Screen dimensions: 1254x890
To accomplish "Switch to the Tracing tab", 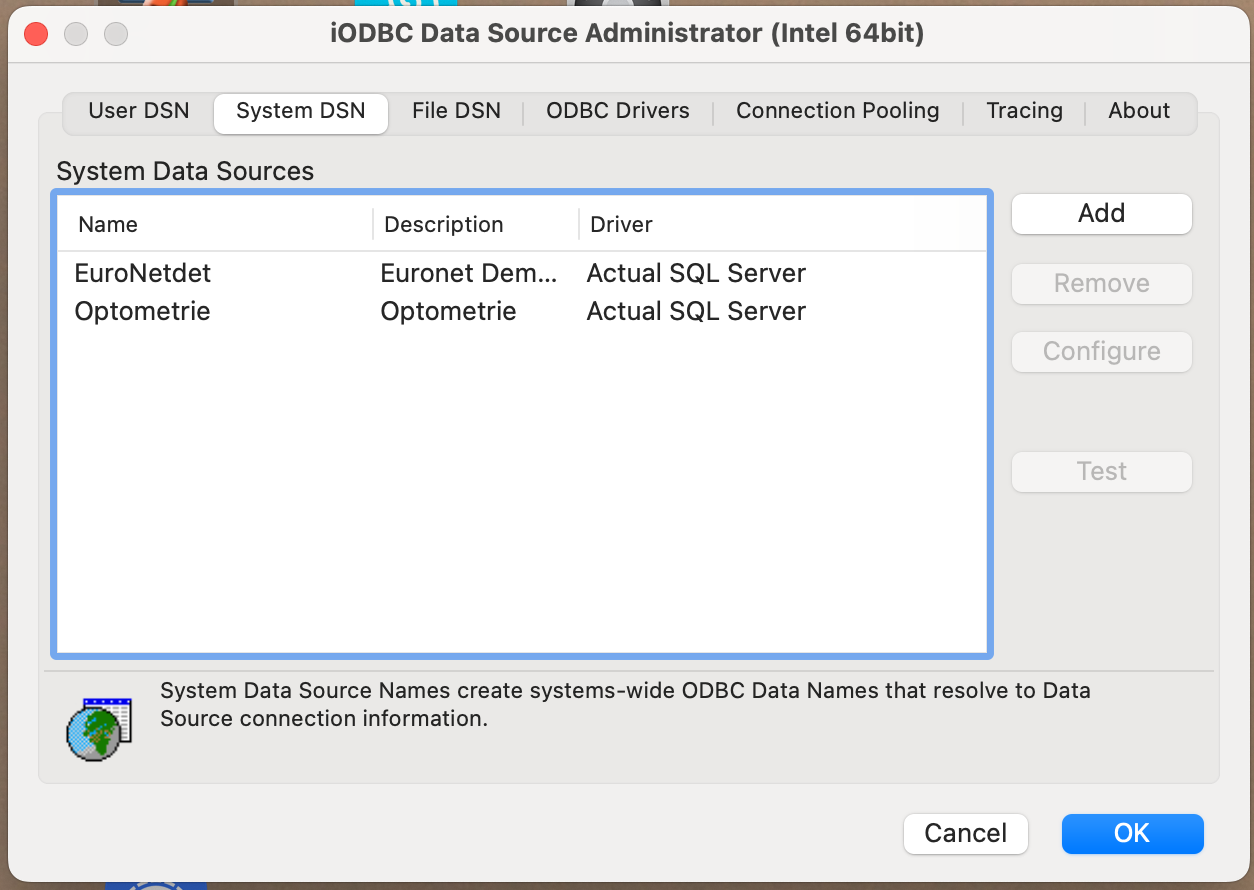I will (1024, 111).
